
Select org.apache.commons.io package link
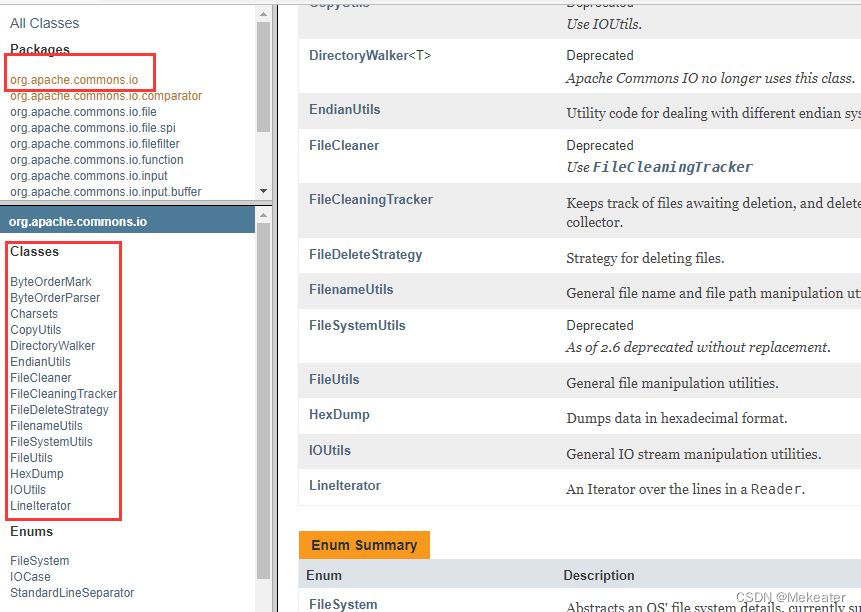pyautogui.click(x=74, y=80)
